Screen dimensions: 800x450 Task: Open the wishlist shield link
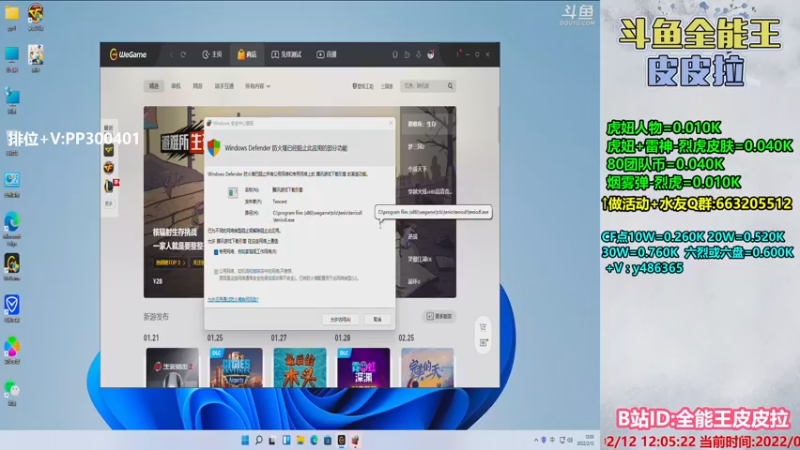(363, 86)
